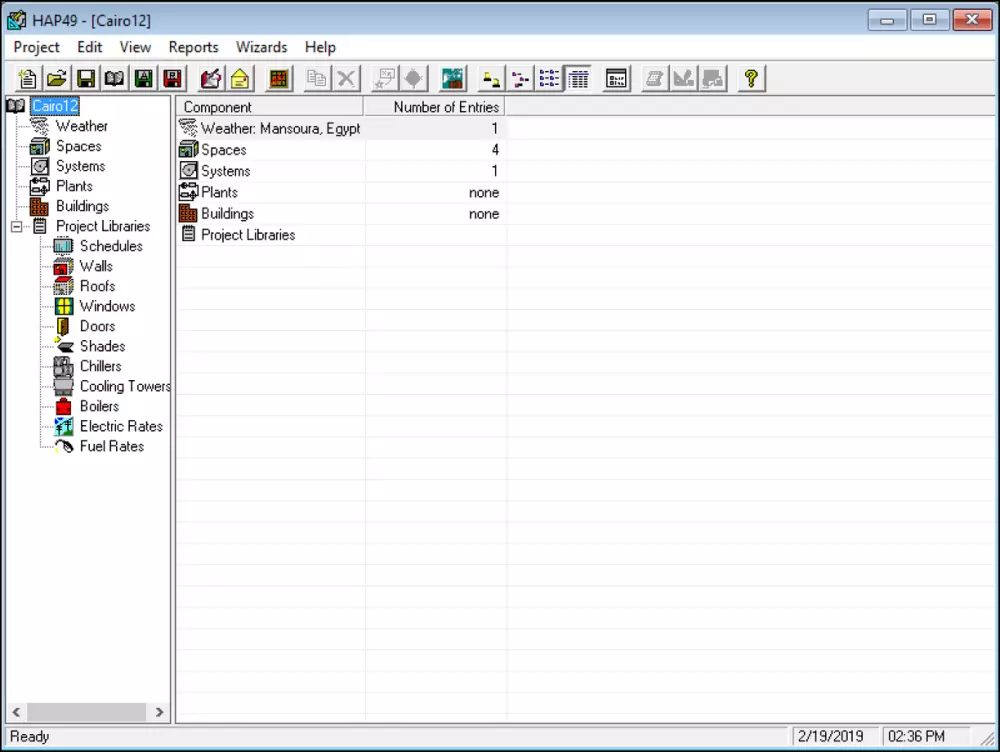This screenshot has height=752, width=1000.
Task: Click the grayed round-gear toolbar icon
Action: click(414, 78)
